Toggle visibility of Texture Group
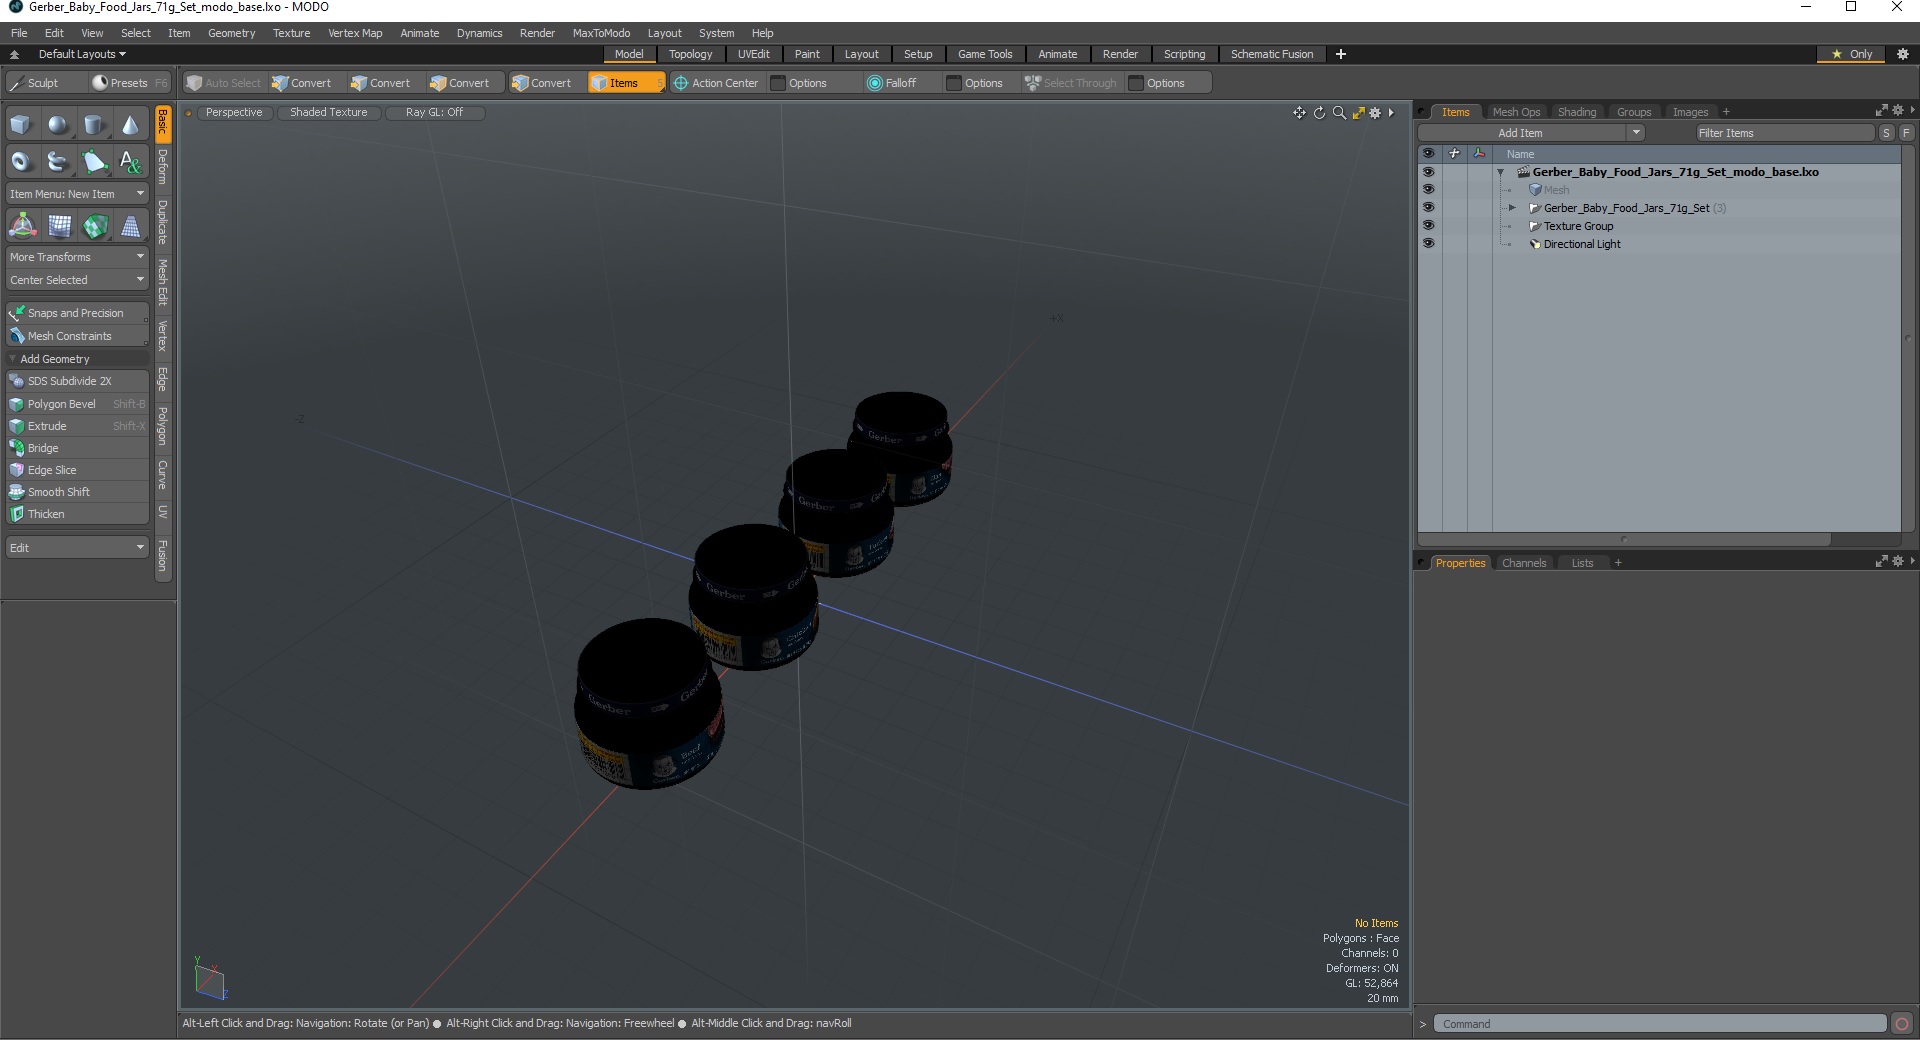 [x=1428, y=226]
